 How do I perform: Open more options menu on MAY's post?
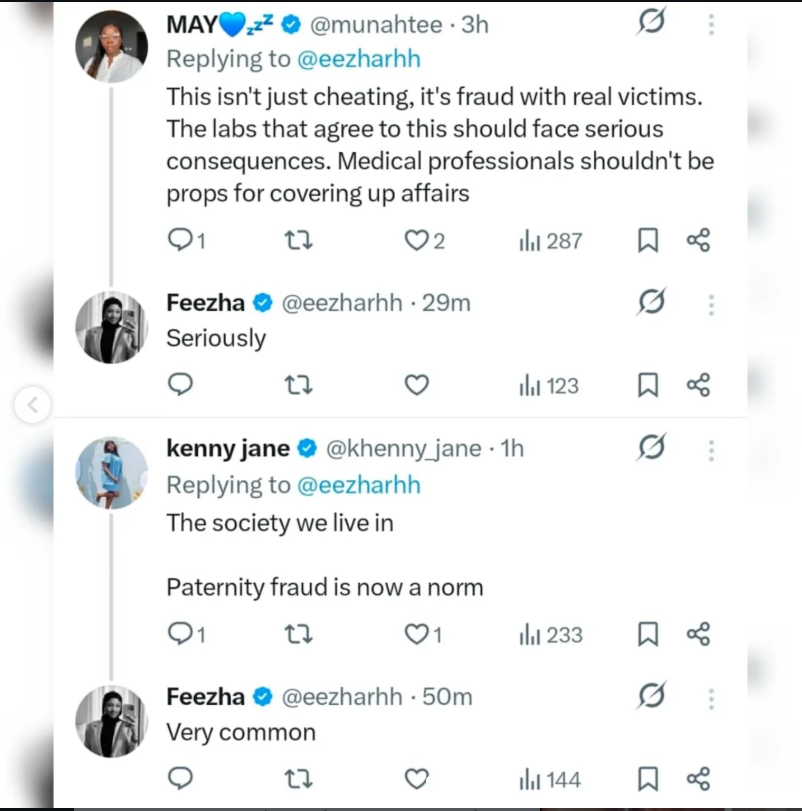point(711,23)
